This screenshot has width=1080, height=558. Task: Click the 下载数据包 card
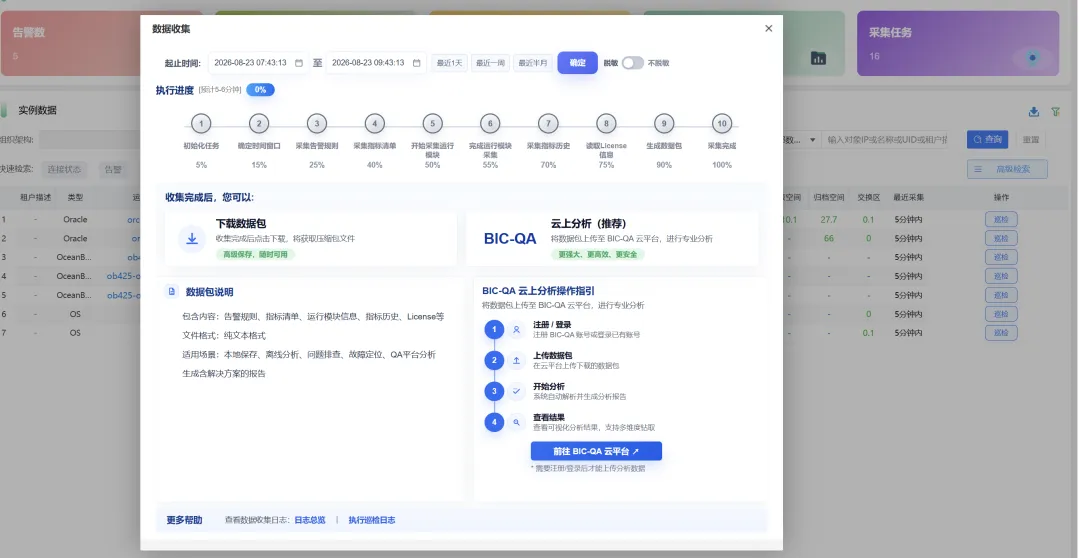pyautogui.click(x=311, y=238)
